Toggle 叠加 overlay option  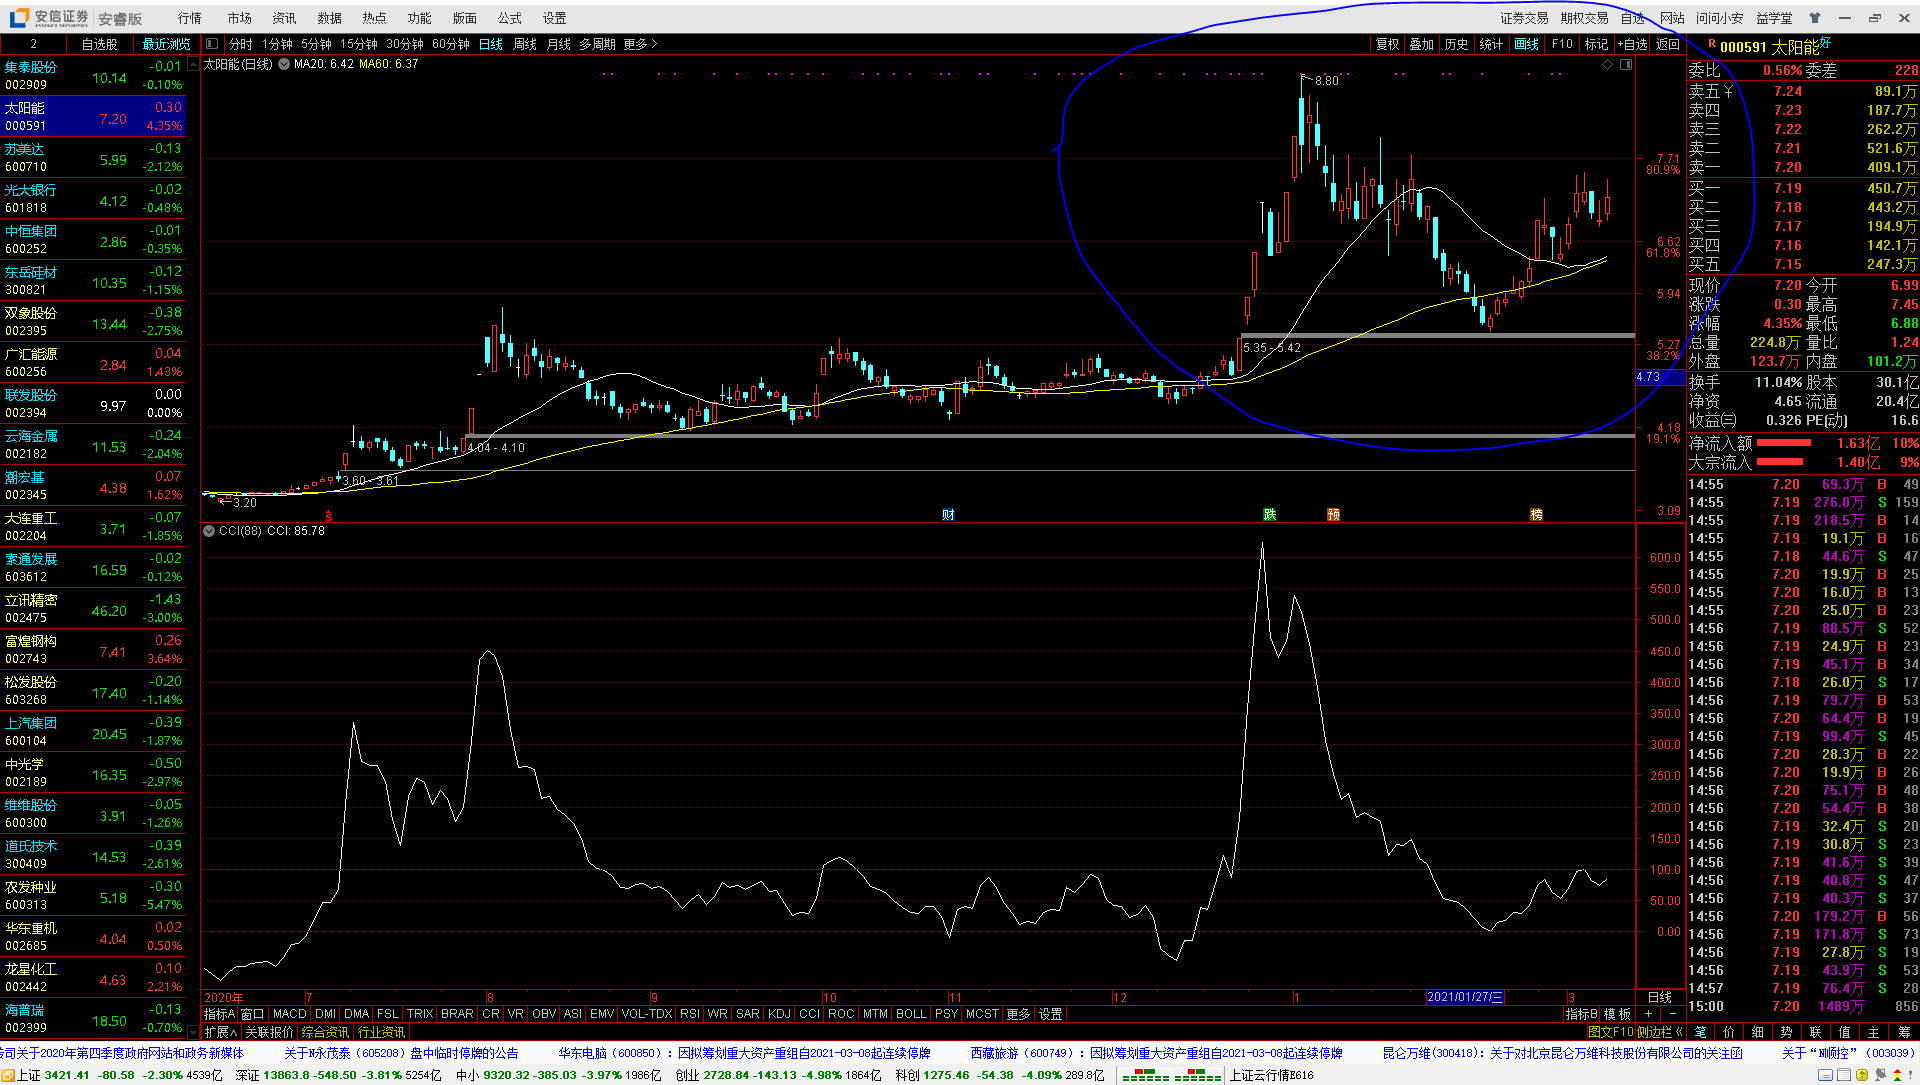click(1422, 44)
